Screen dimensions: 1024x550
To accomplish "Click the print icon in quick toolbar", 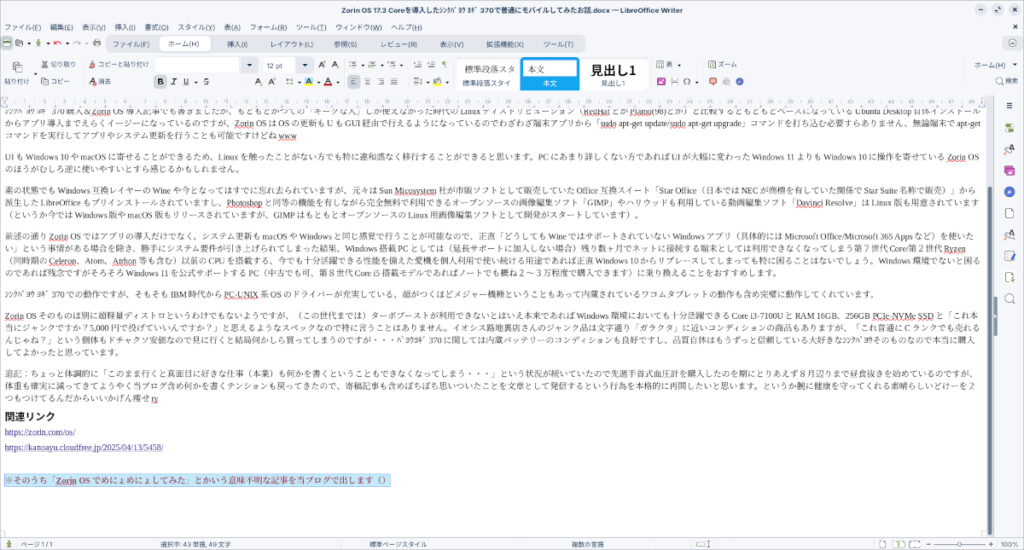I will pos(97,43).
